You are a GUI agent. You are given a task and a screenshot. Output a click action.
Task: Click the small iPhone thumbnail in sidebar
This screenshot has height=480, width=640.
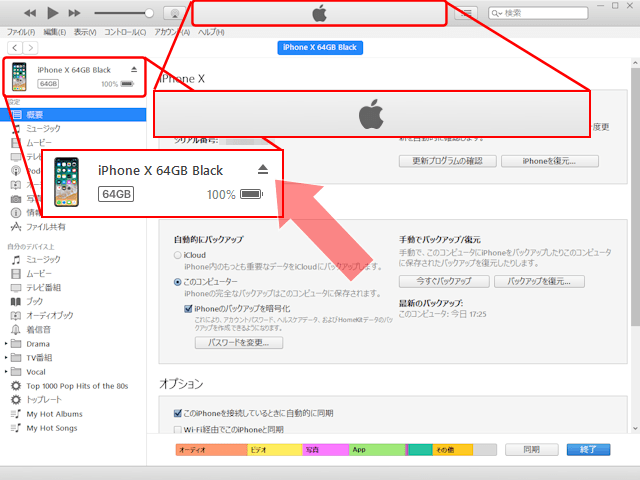coord(19,76)
